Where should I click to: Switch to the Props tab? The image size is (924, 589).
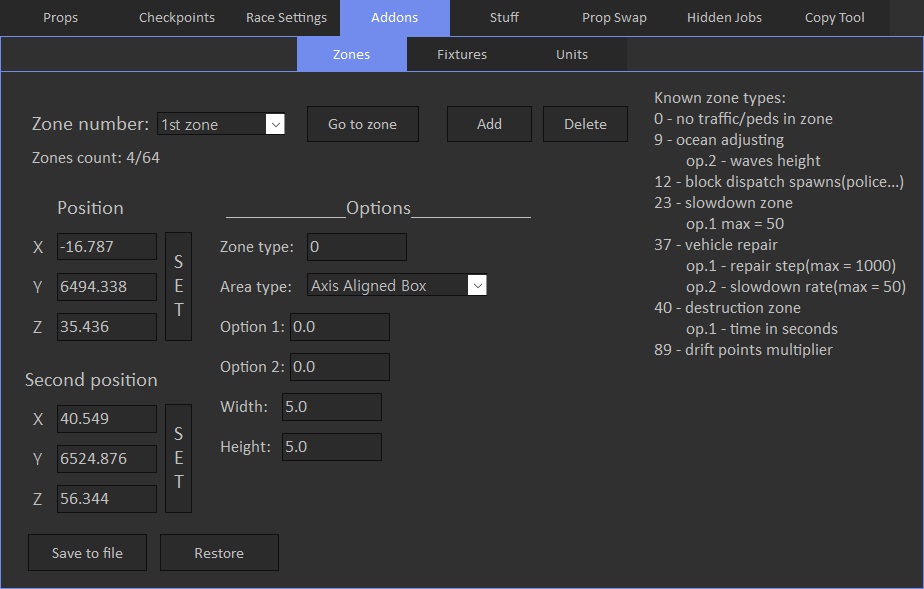[60, 18]
